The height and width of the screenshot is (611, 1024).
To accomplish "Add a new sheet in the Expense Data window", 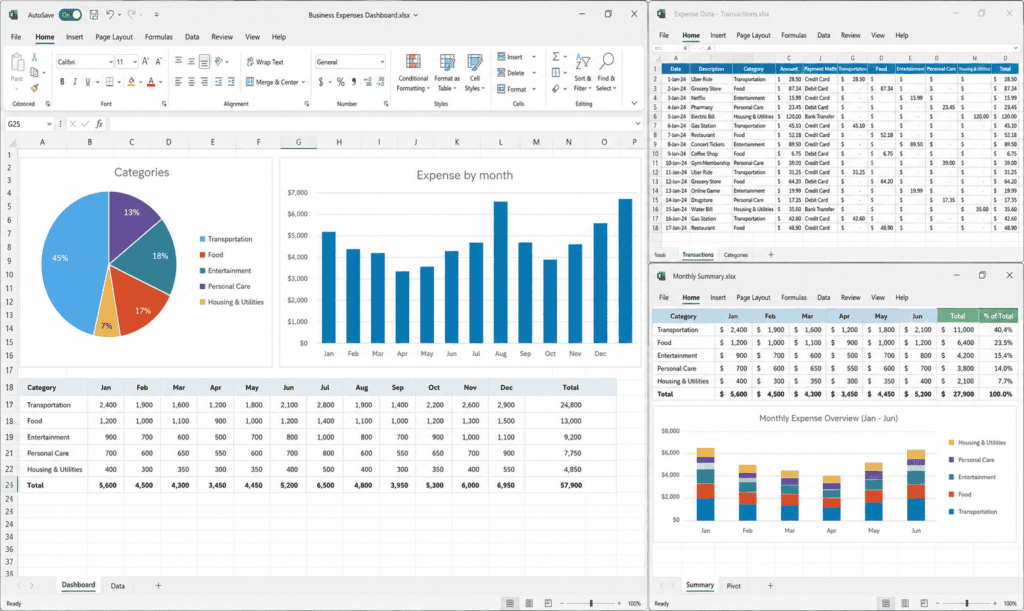I will 771,255.
